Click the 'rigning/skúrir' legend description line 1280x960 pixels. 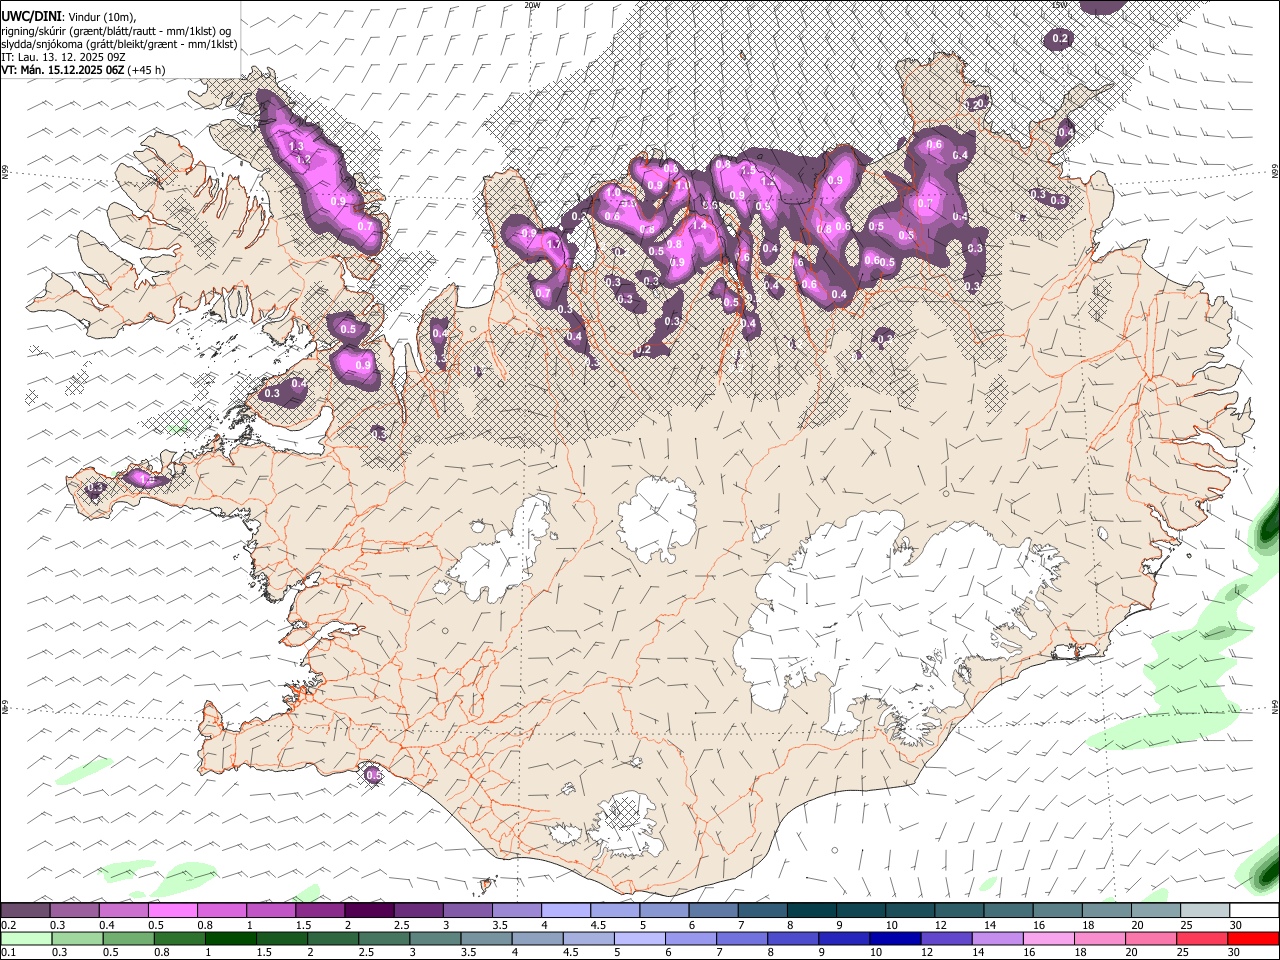(x=117, y=30)
